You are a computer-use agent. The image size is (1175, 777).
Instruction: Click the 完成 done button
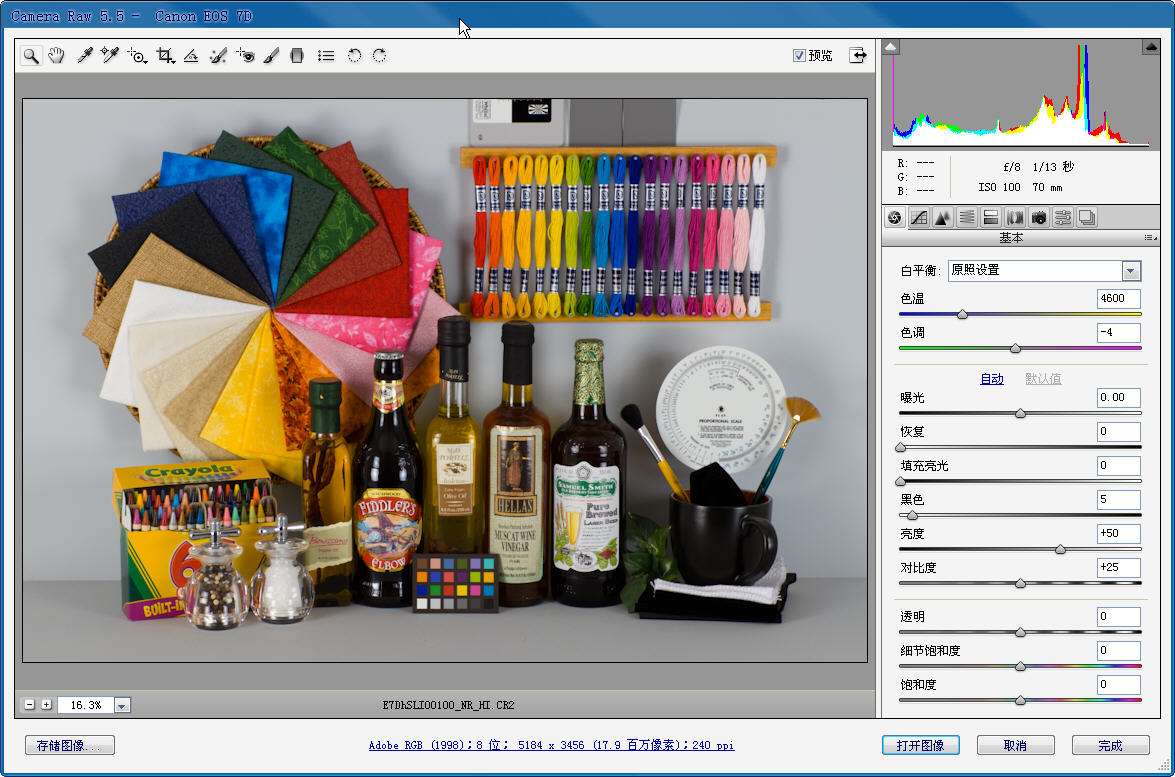[x=1111, y=745]
